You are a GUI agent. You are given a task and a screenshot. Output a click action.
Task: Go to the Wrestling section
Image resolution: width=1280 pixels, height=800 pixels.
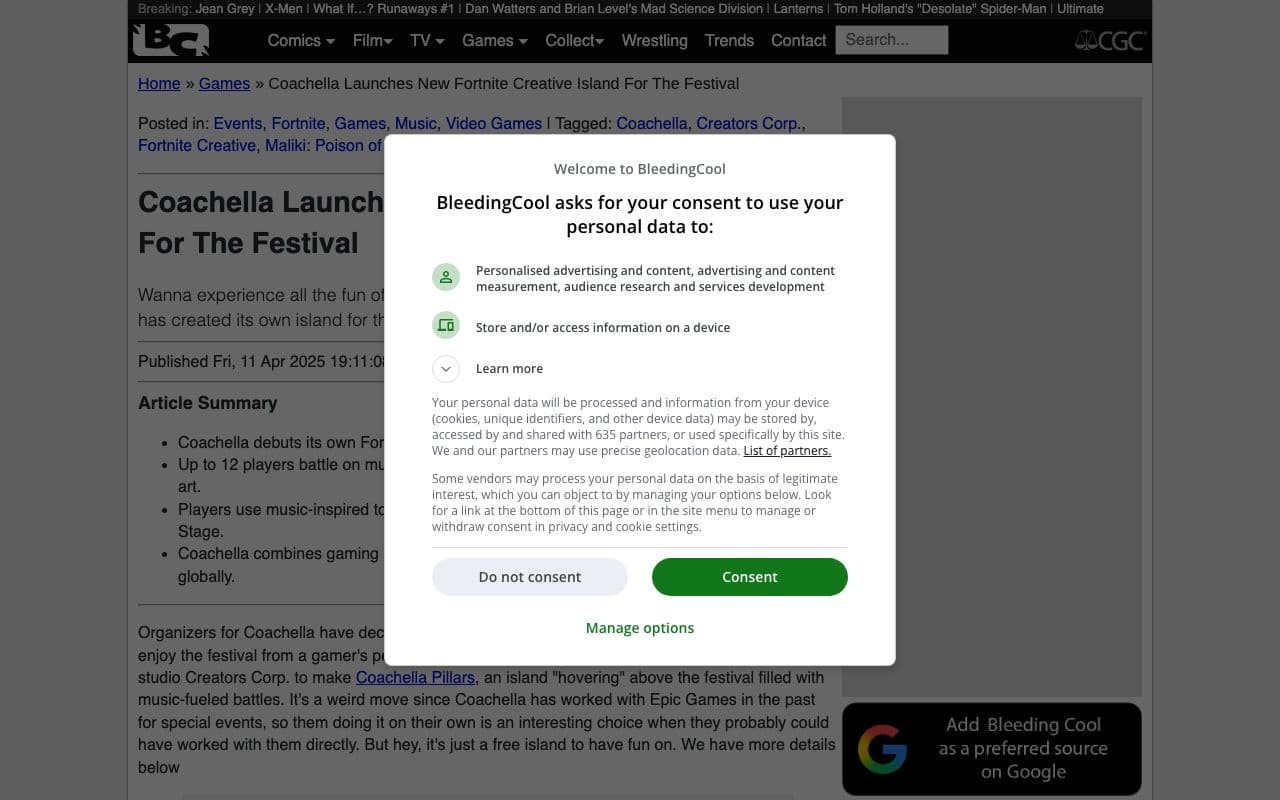tap(655, 40)
